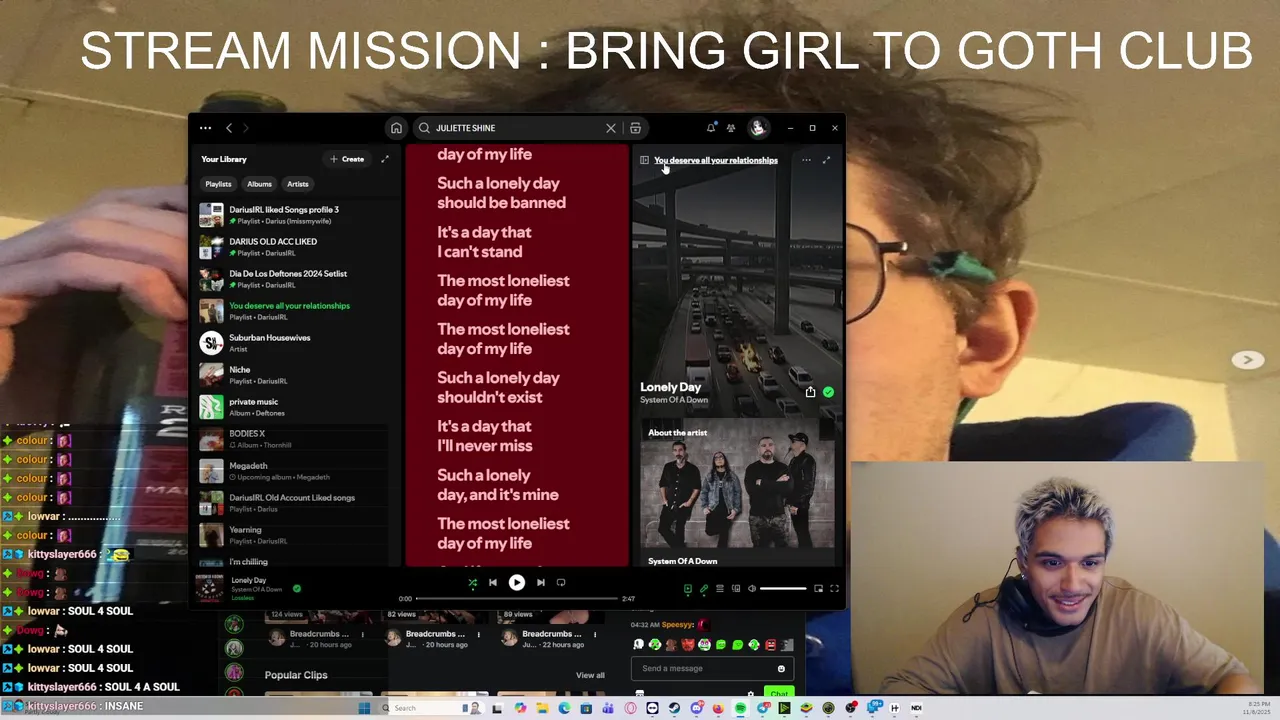This screenshot has width=1280, height=720.
Task: Share Lonely Day via share icon
Action: [810, 392]
